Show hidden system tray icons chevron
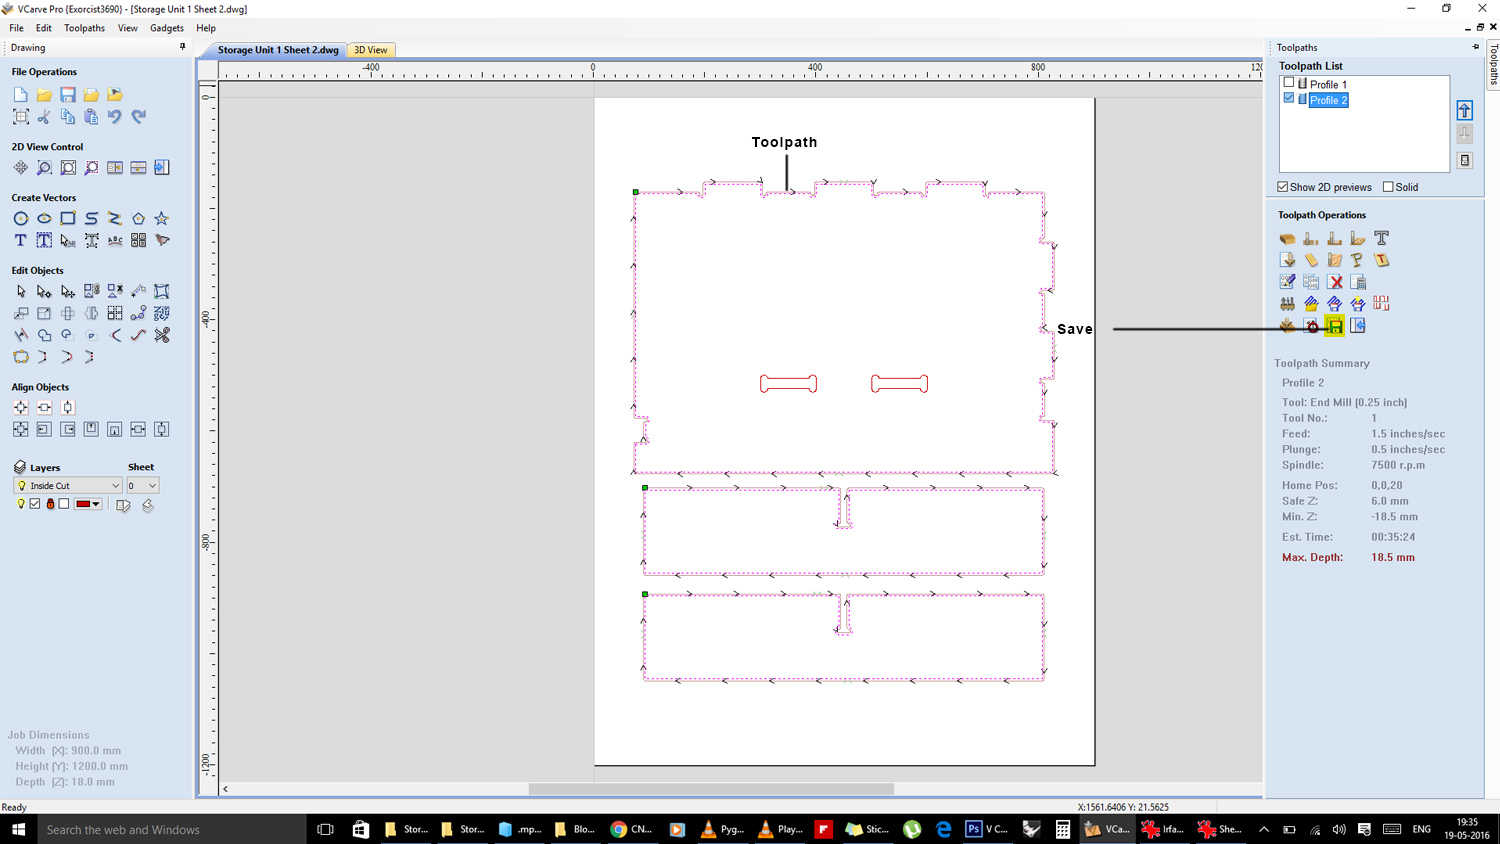The height and width of the screenshot is (844, 1500). pos(1264,829)
